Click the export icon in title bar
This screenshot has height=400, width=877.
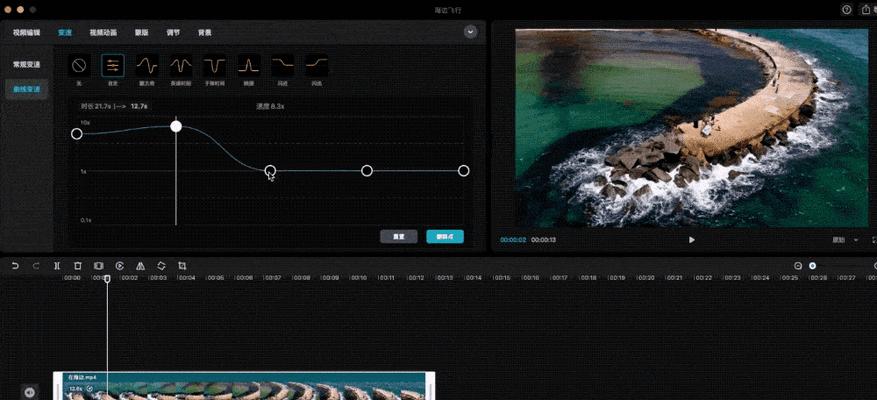point(866,10)
